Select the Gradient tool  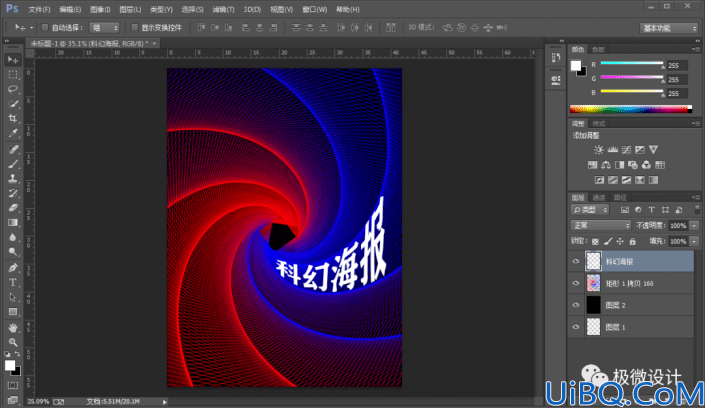point(13,223)
